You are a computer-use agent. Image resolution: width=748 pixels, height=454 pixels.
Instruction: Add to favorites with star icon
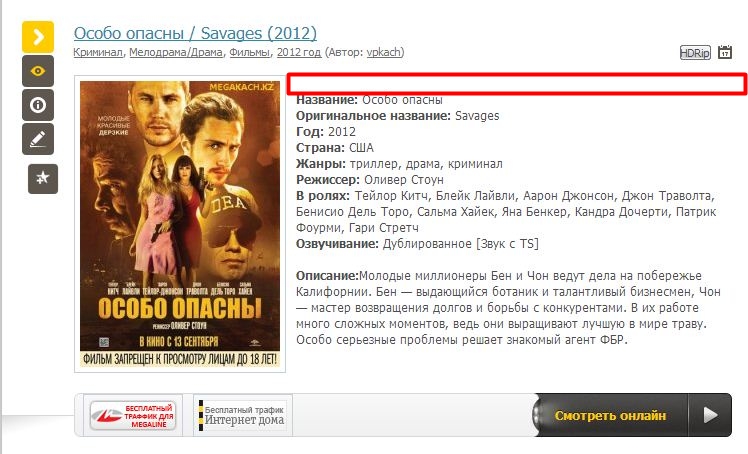pos(43,179)
